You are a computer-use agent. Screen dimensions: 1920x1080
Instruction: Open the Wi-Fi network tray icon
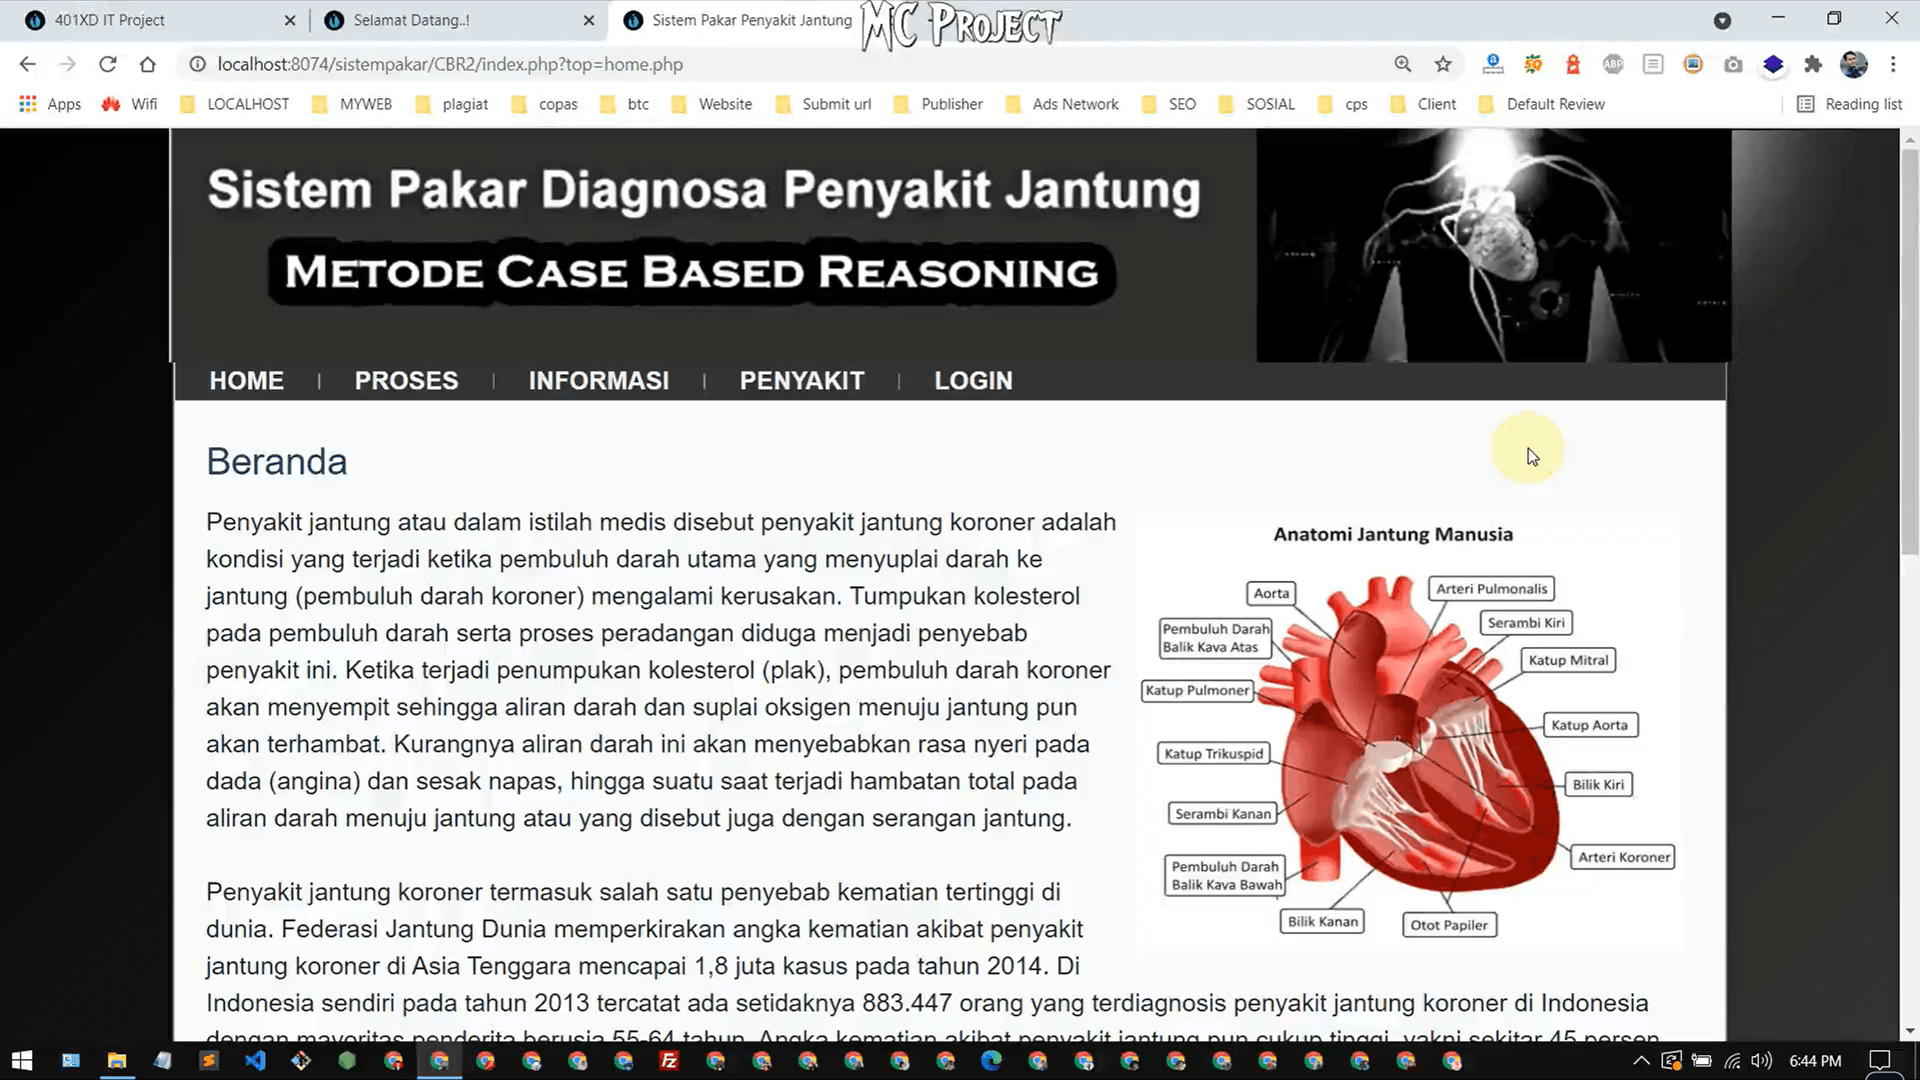[x=1732, y=1060]
